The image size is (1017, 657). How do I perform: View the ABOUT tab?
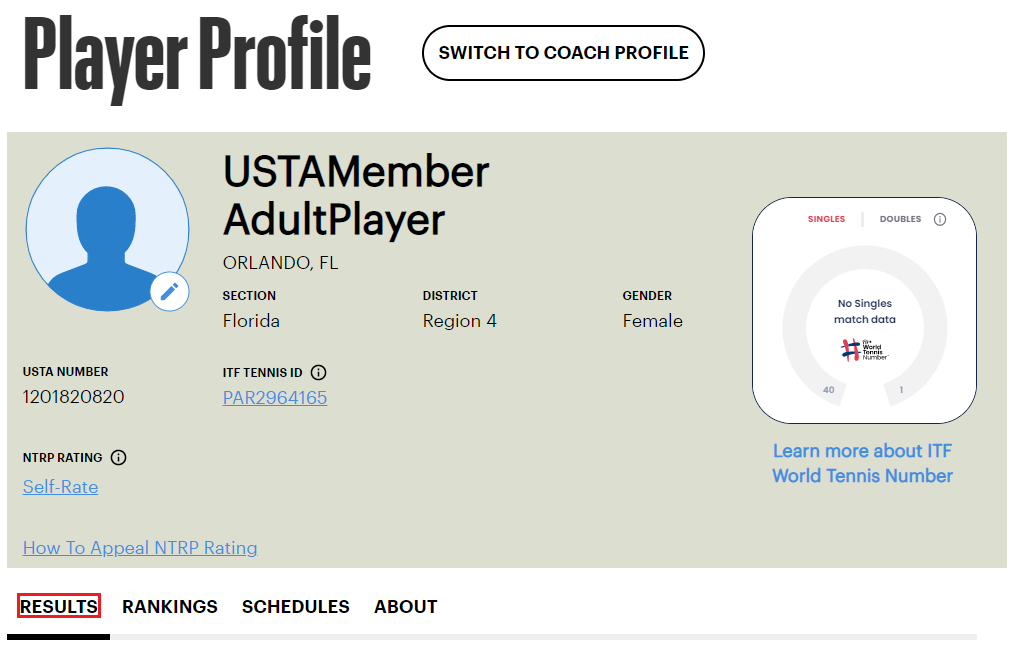pos(405,606)
